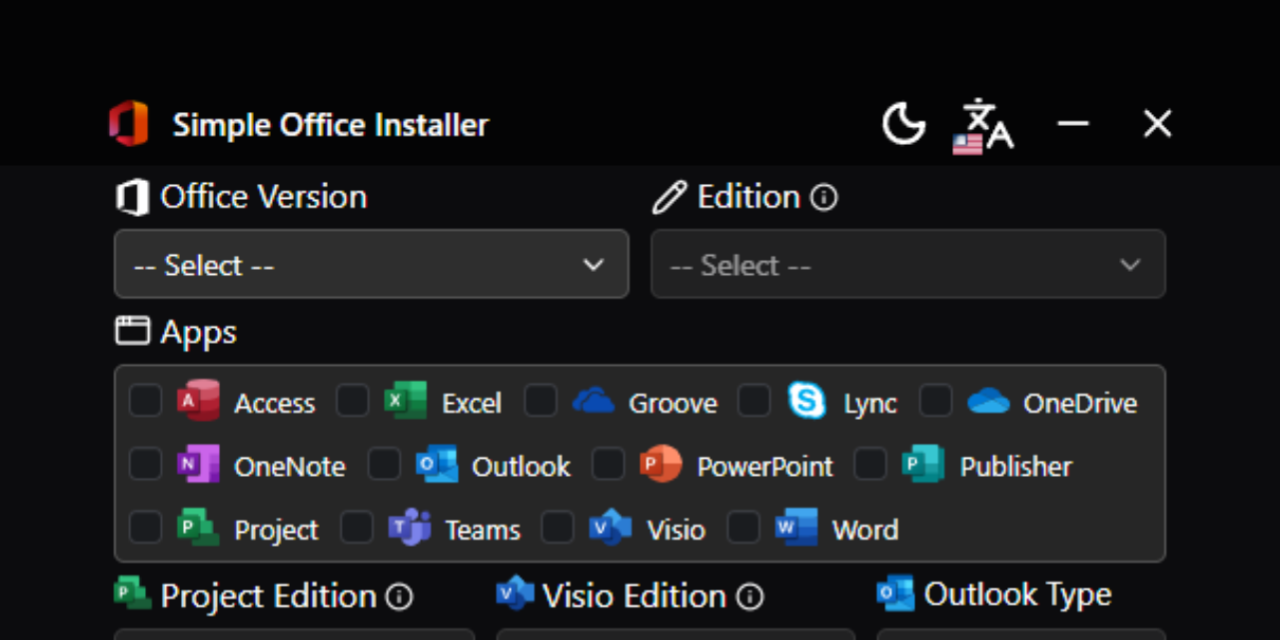Tick the Visio checkbox
1280x640 pixels.
pos(558,527)
